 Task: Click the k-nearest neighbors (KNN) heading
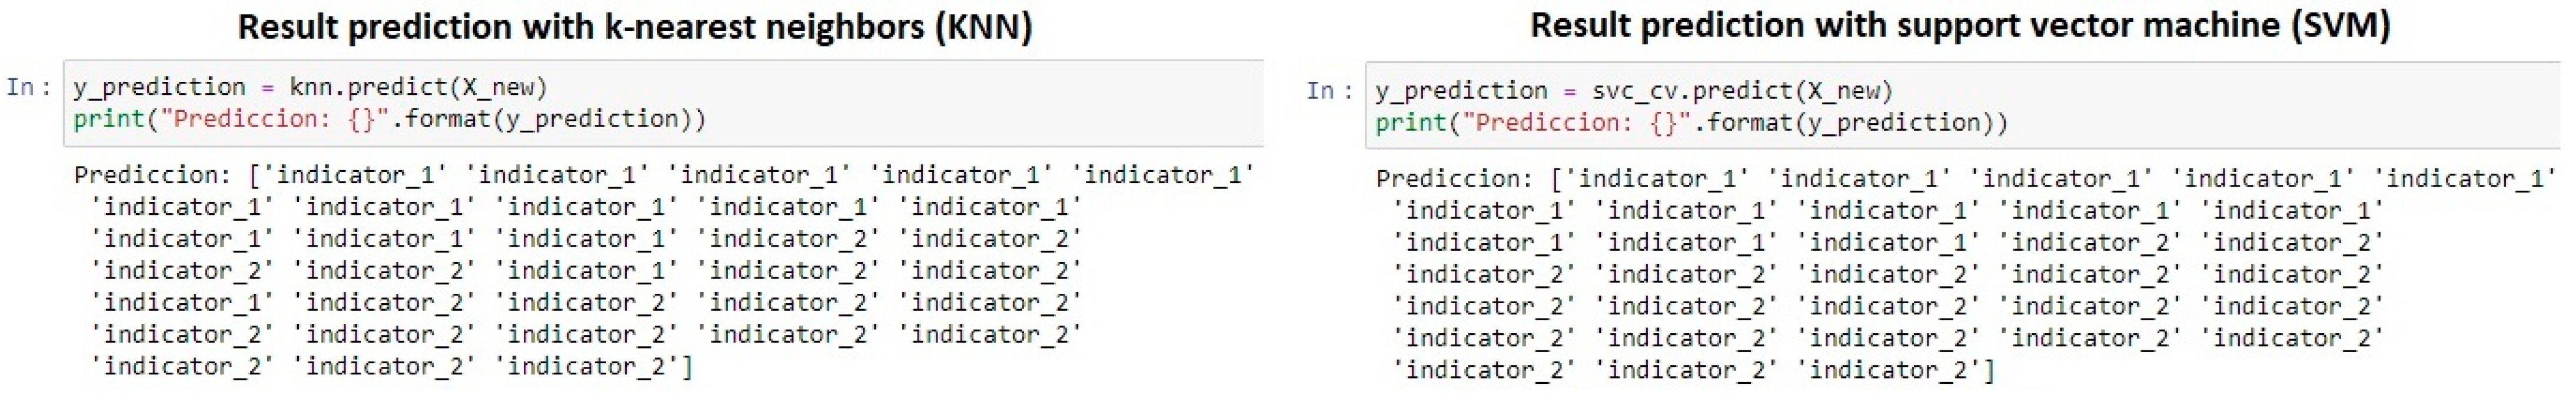click(x=634, y=26)
